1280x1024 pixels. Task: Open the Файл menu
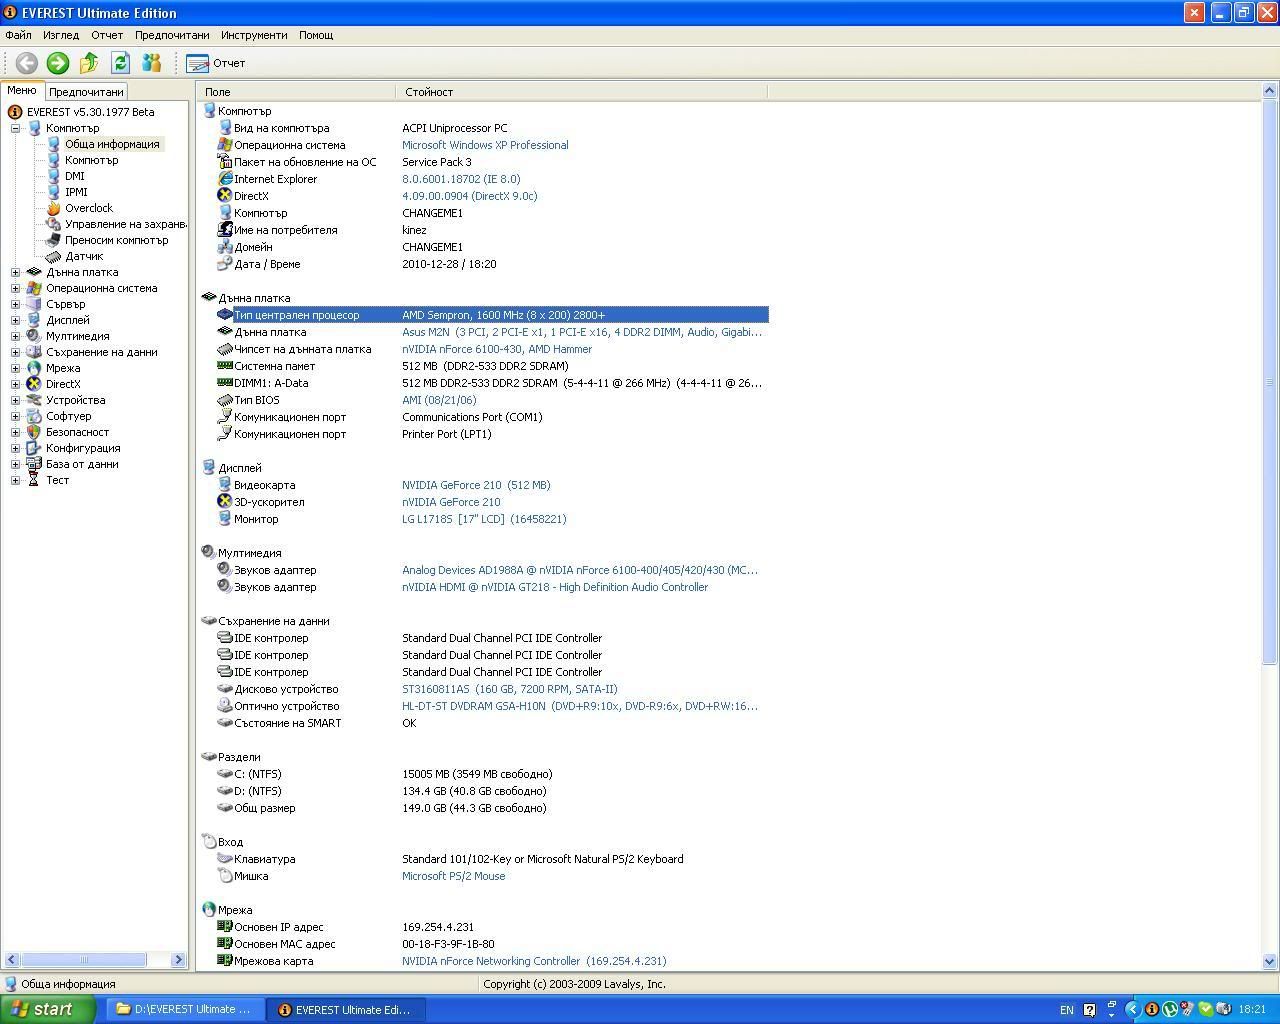pos(18,35)
